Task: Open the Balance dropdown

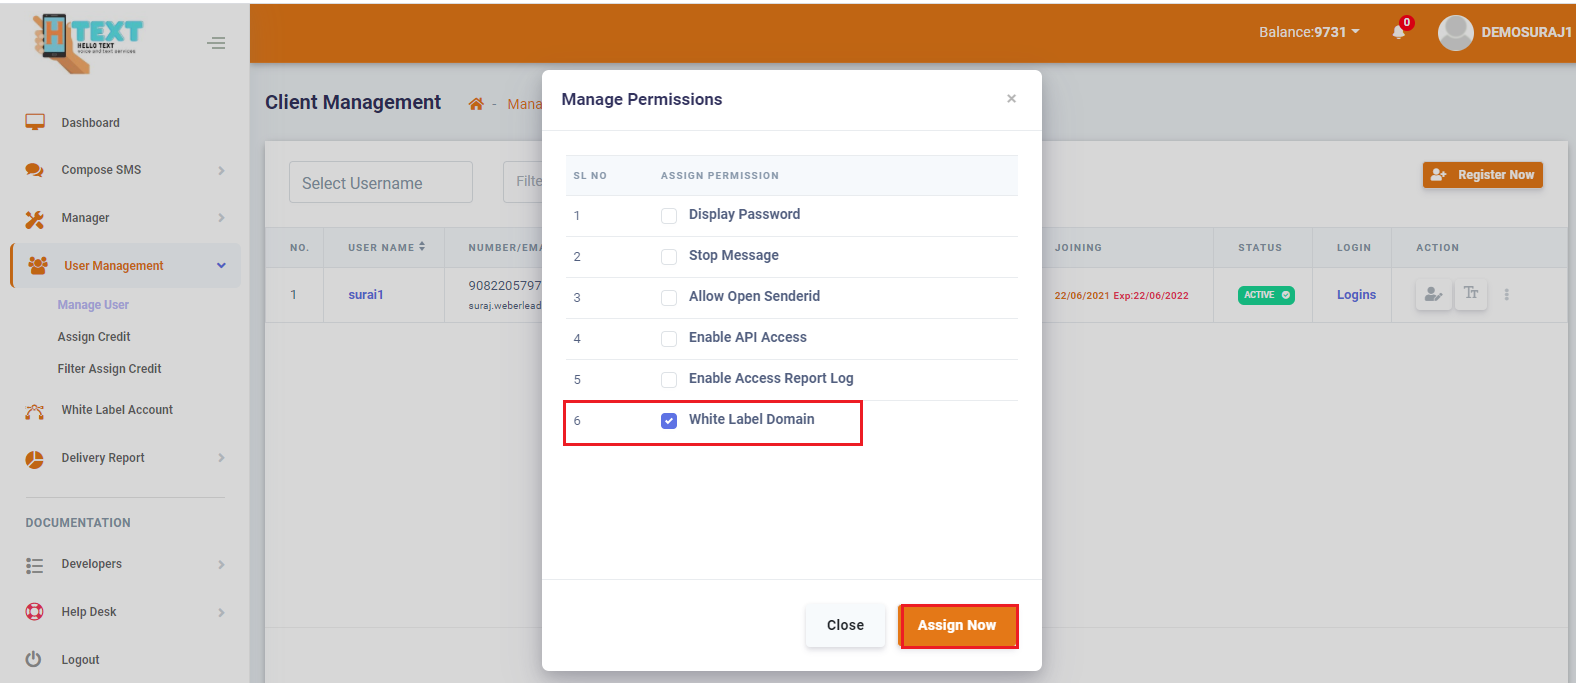Action: pyautogui.click(x=1309, y=32)
